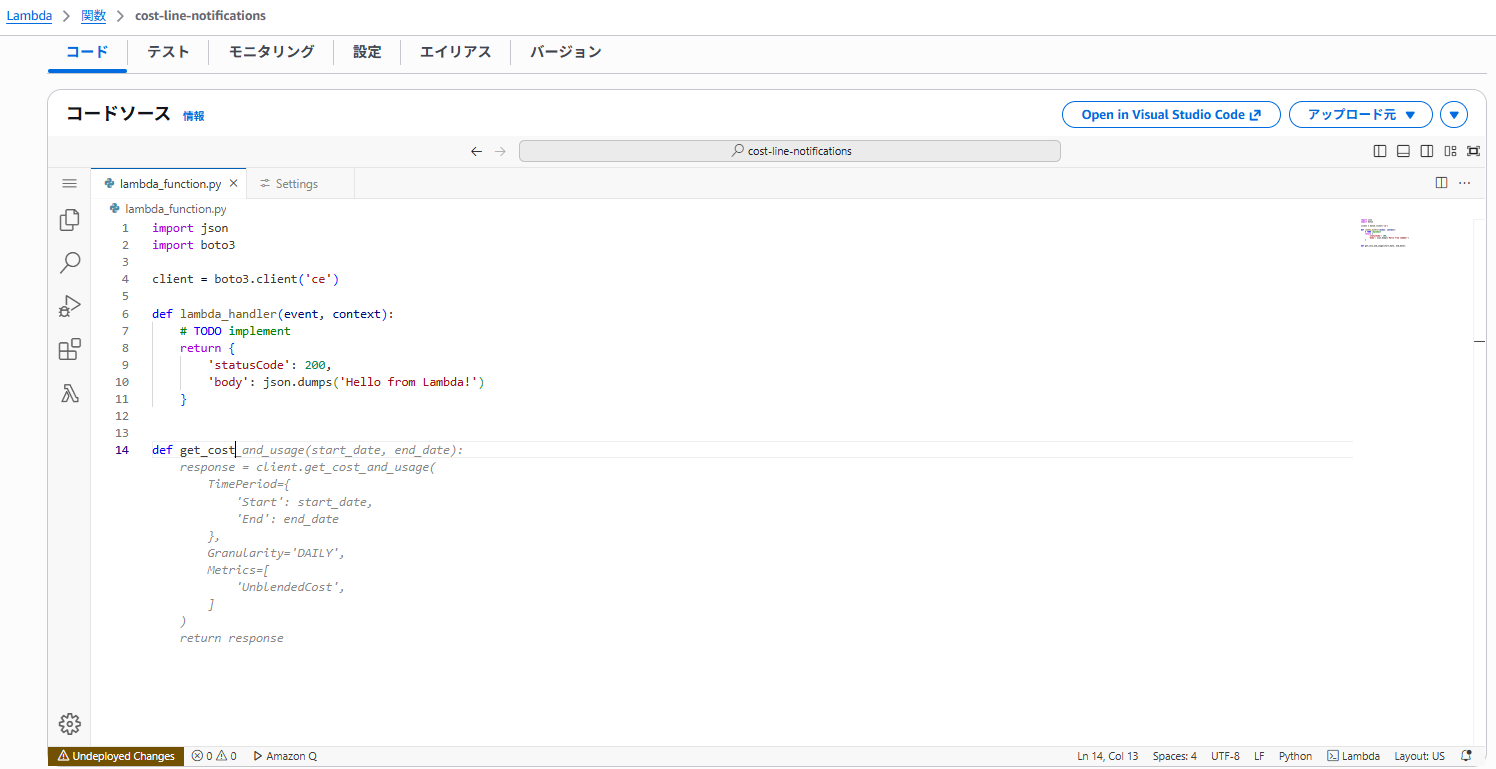Click line number 6 in gutter
This screenshot has height=769, width=1496.
click(125, 314)
